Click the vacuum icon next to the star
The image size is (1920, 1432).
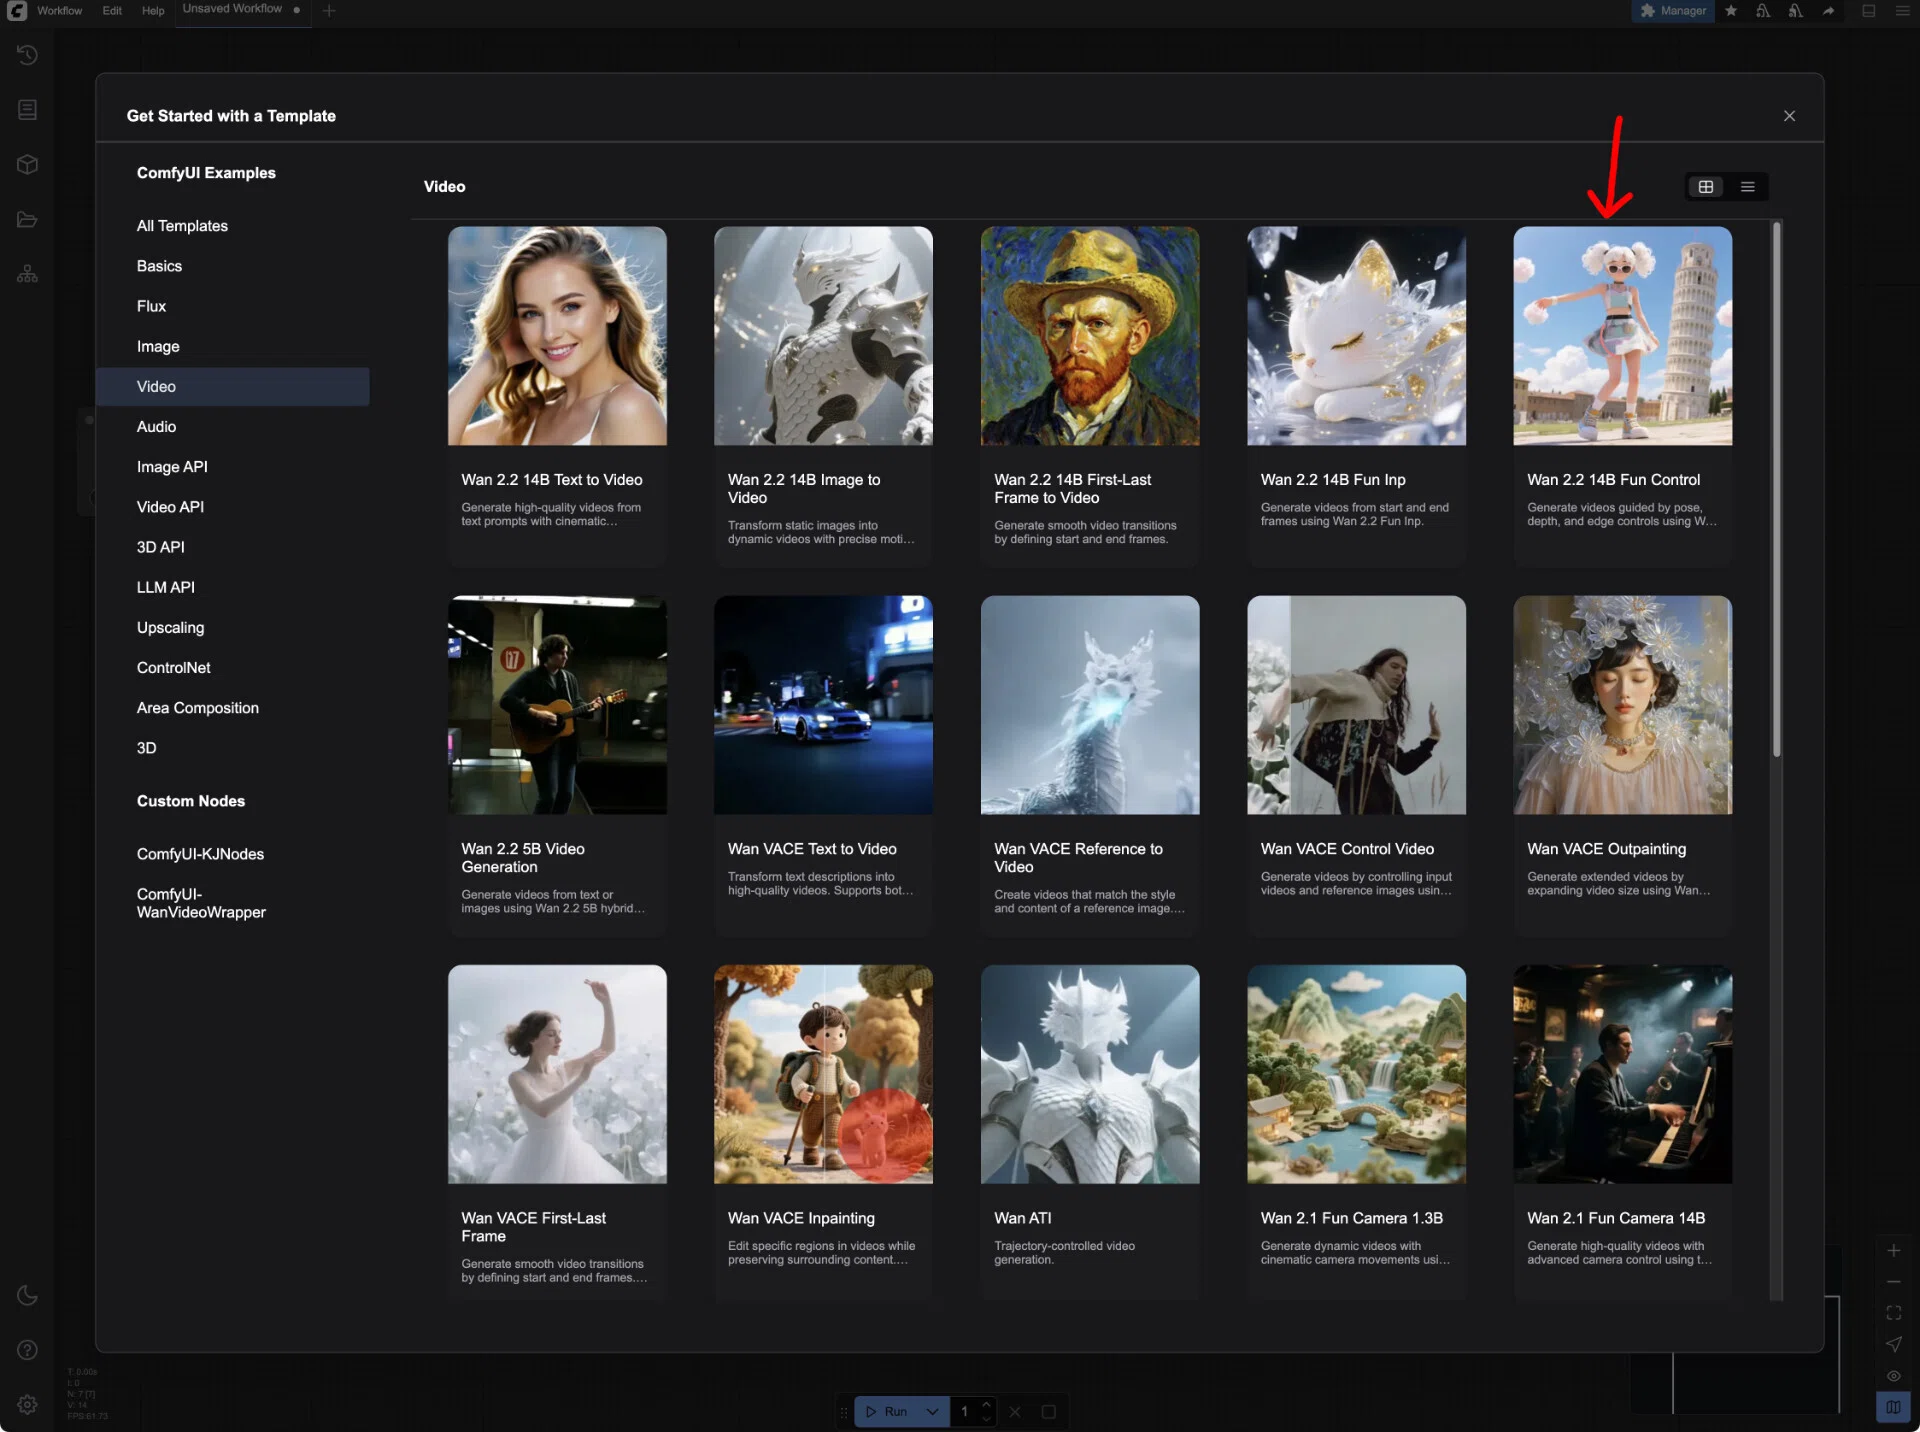point(1763,11)
